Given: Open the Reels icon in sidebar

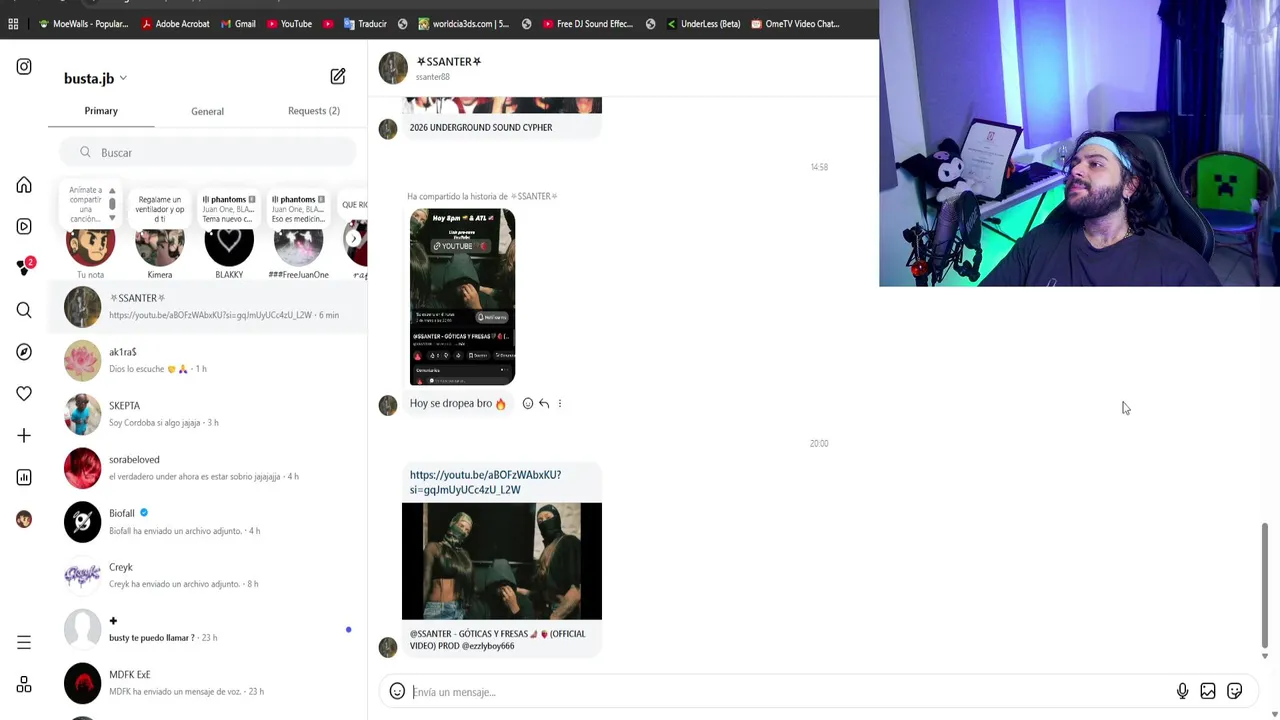Looking at the screenshot, I should [x=24, y=226].
